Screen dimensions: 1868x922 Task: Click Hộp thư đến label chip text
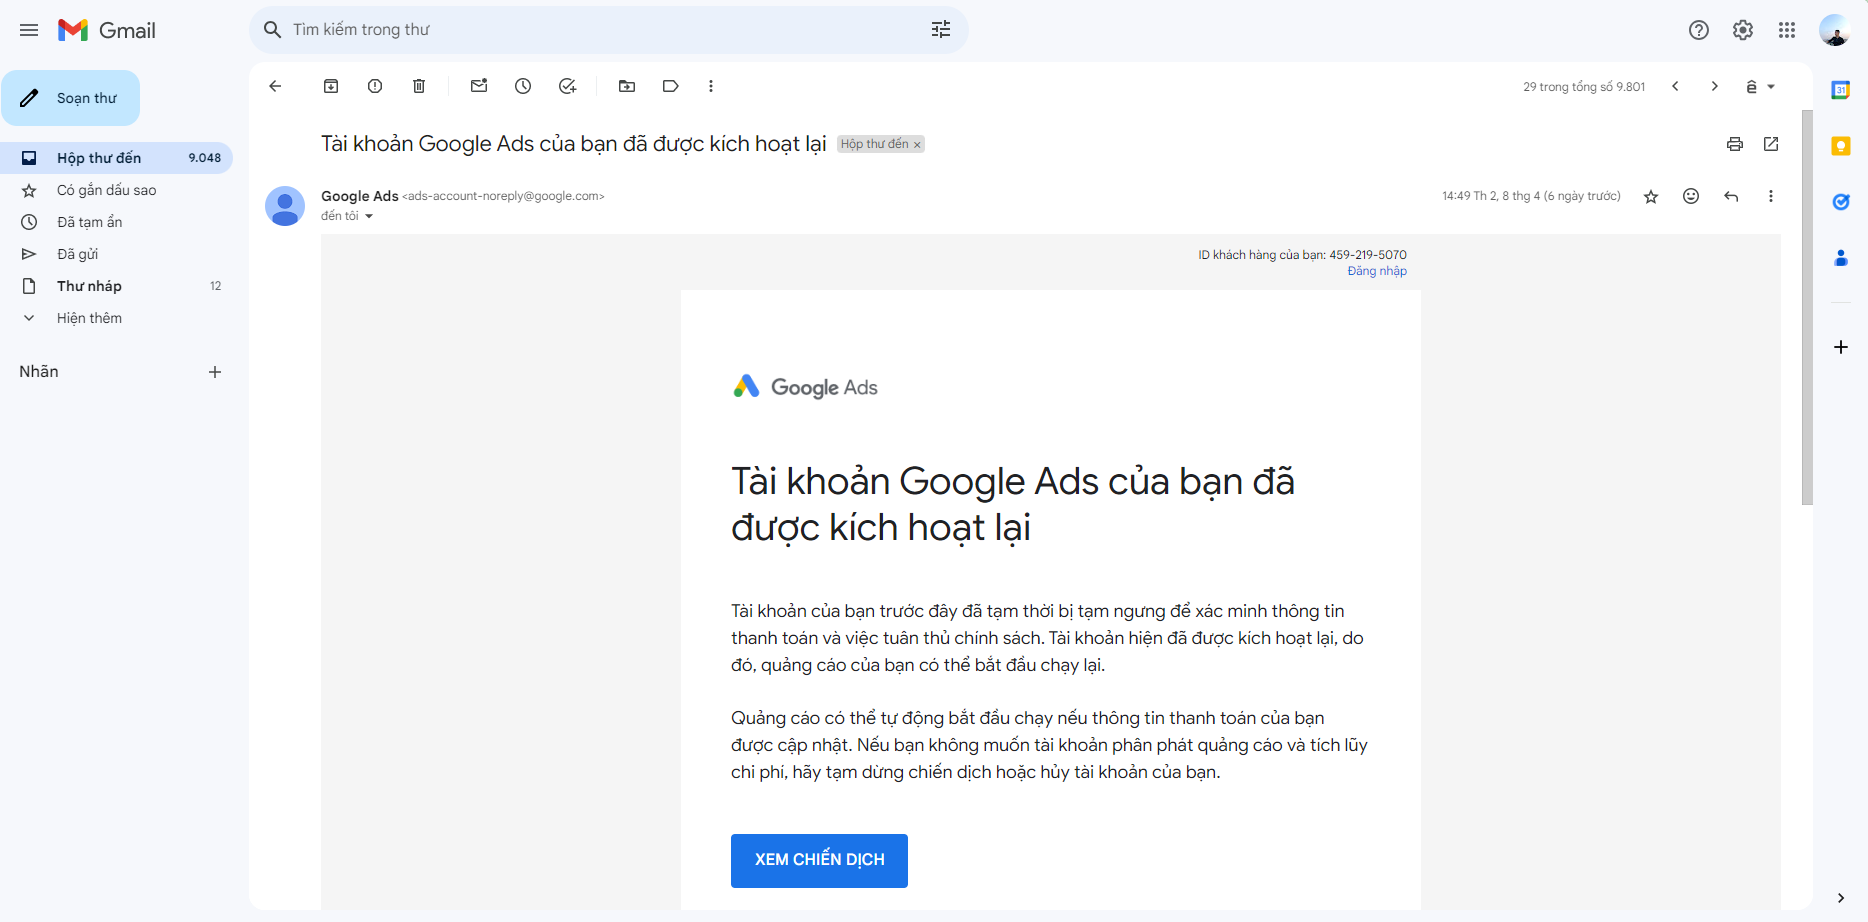click(x=874, y=144)
